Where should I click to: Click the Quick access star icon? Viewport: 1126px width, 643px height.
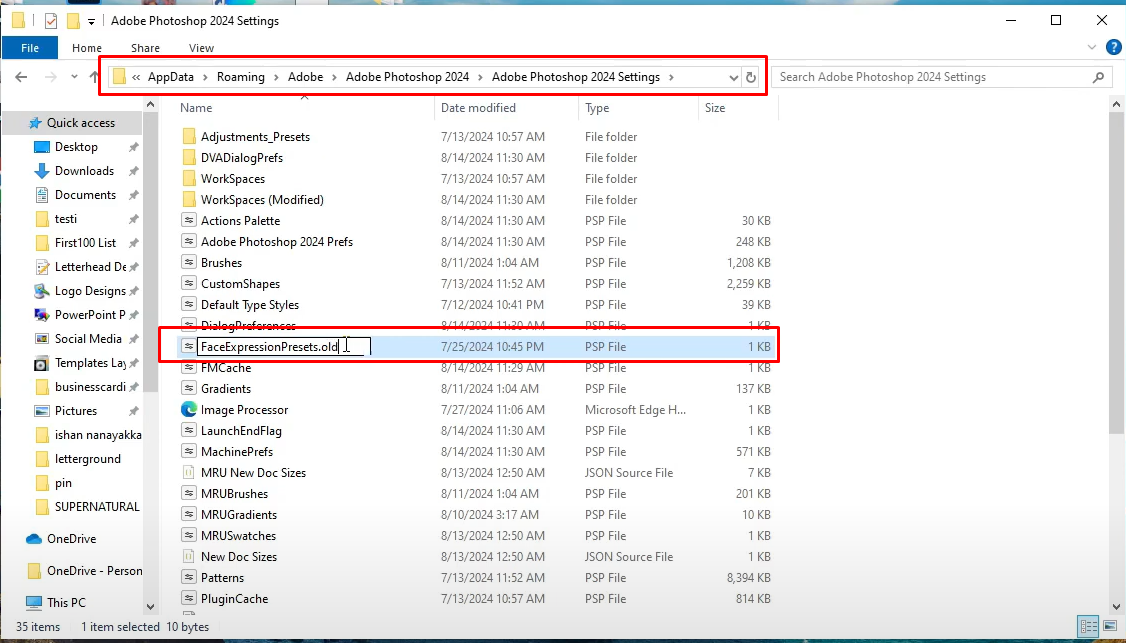35,123
